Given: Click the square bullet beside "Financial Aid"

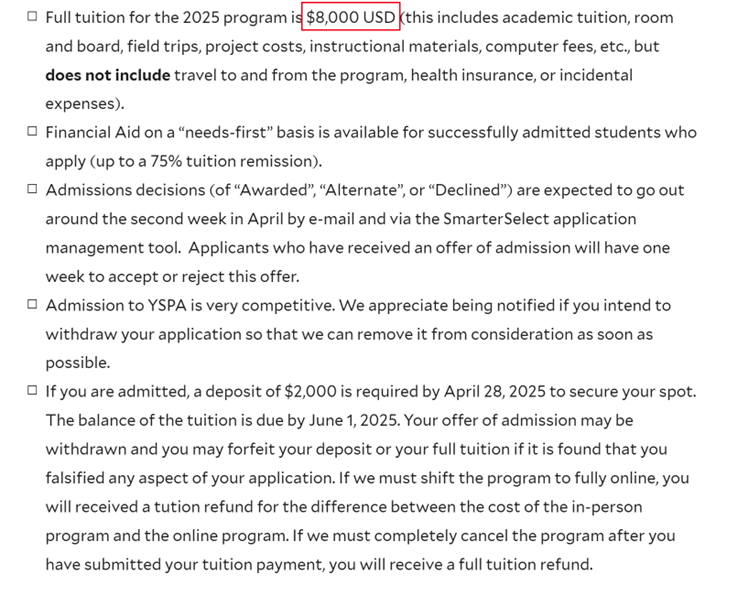Looking at the screenshot, I should click(32, 132).
